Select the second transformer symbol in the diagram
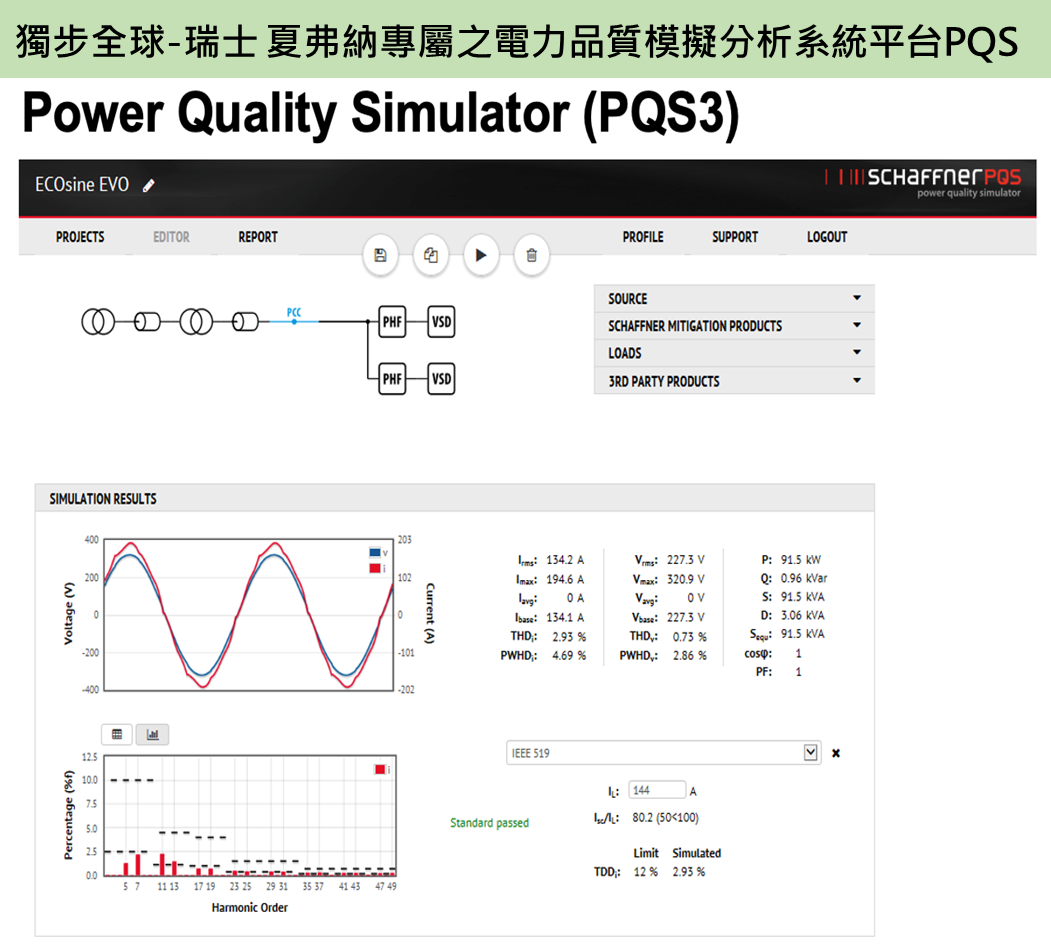 click(x=196, y=322)
